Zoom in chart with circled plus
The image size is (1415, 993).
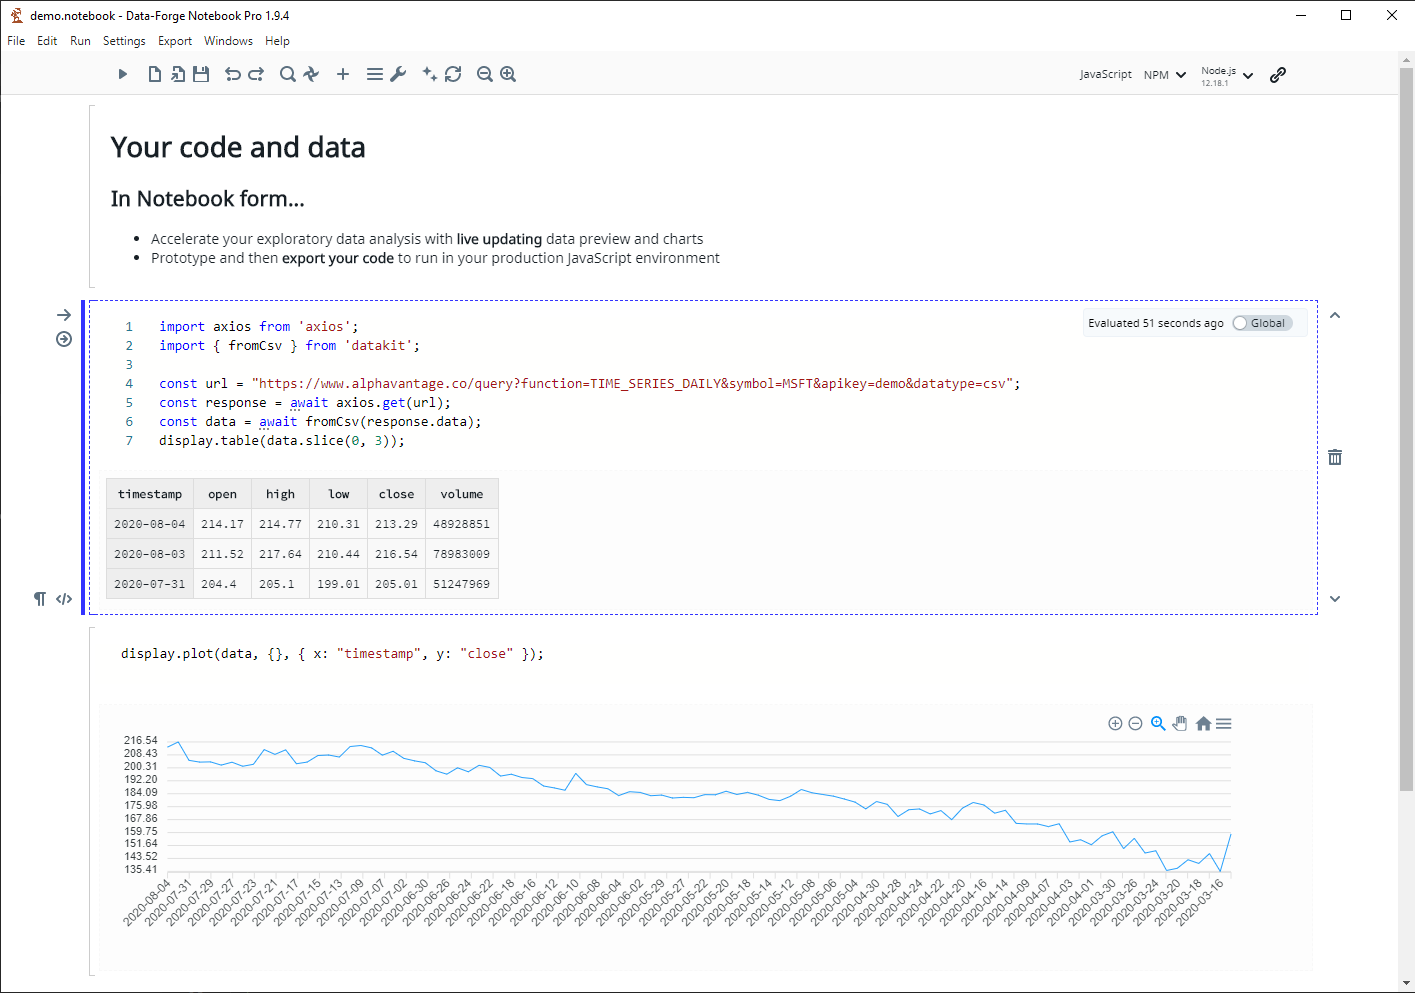click(1115, 724)
